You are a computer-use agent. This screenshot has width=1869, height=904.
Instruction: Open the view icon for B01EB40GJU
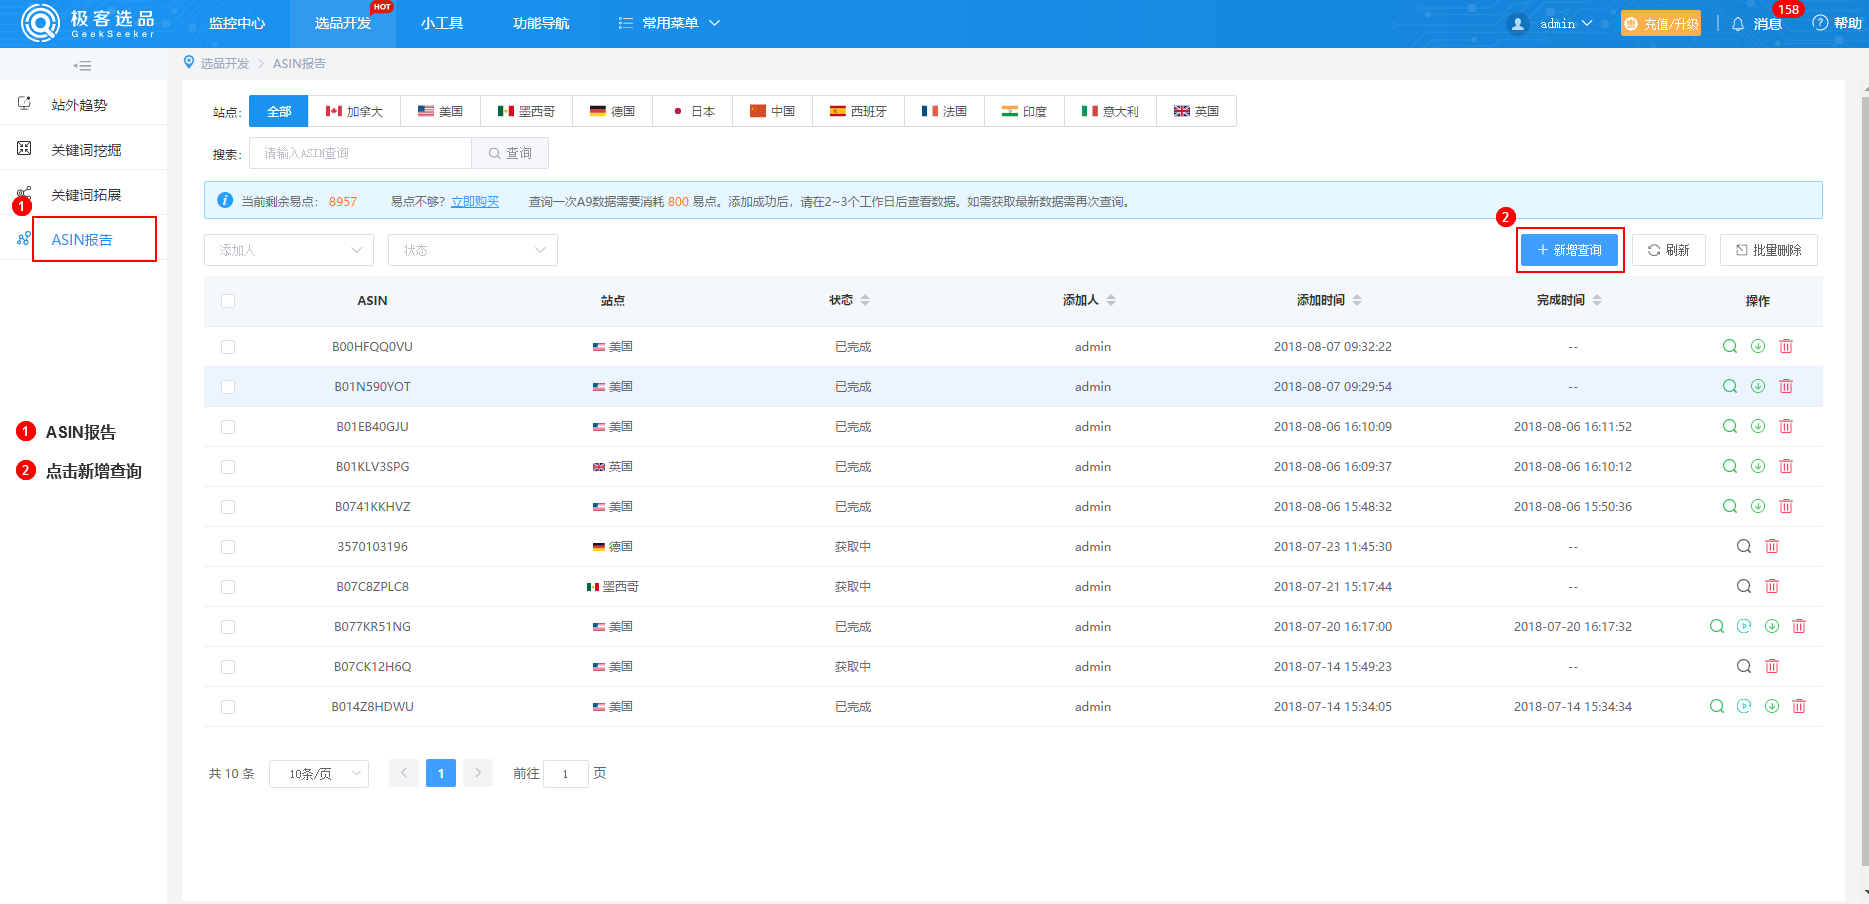(x=1730, y=426)
